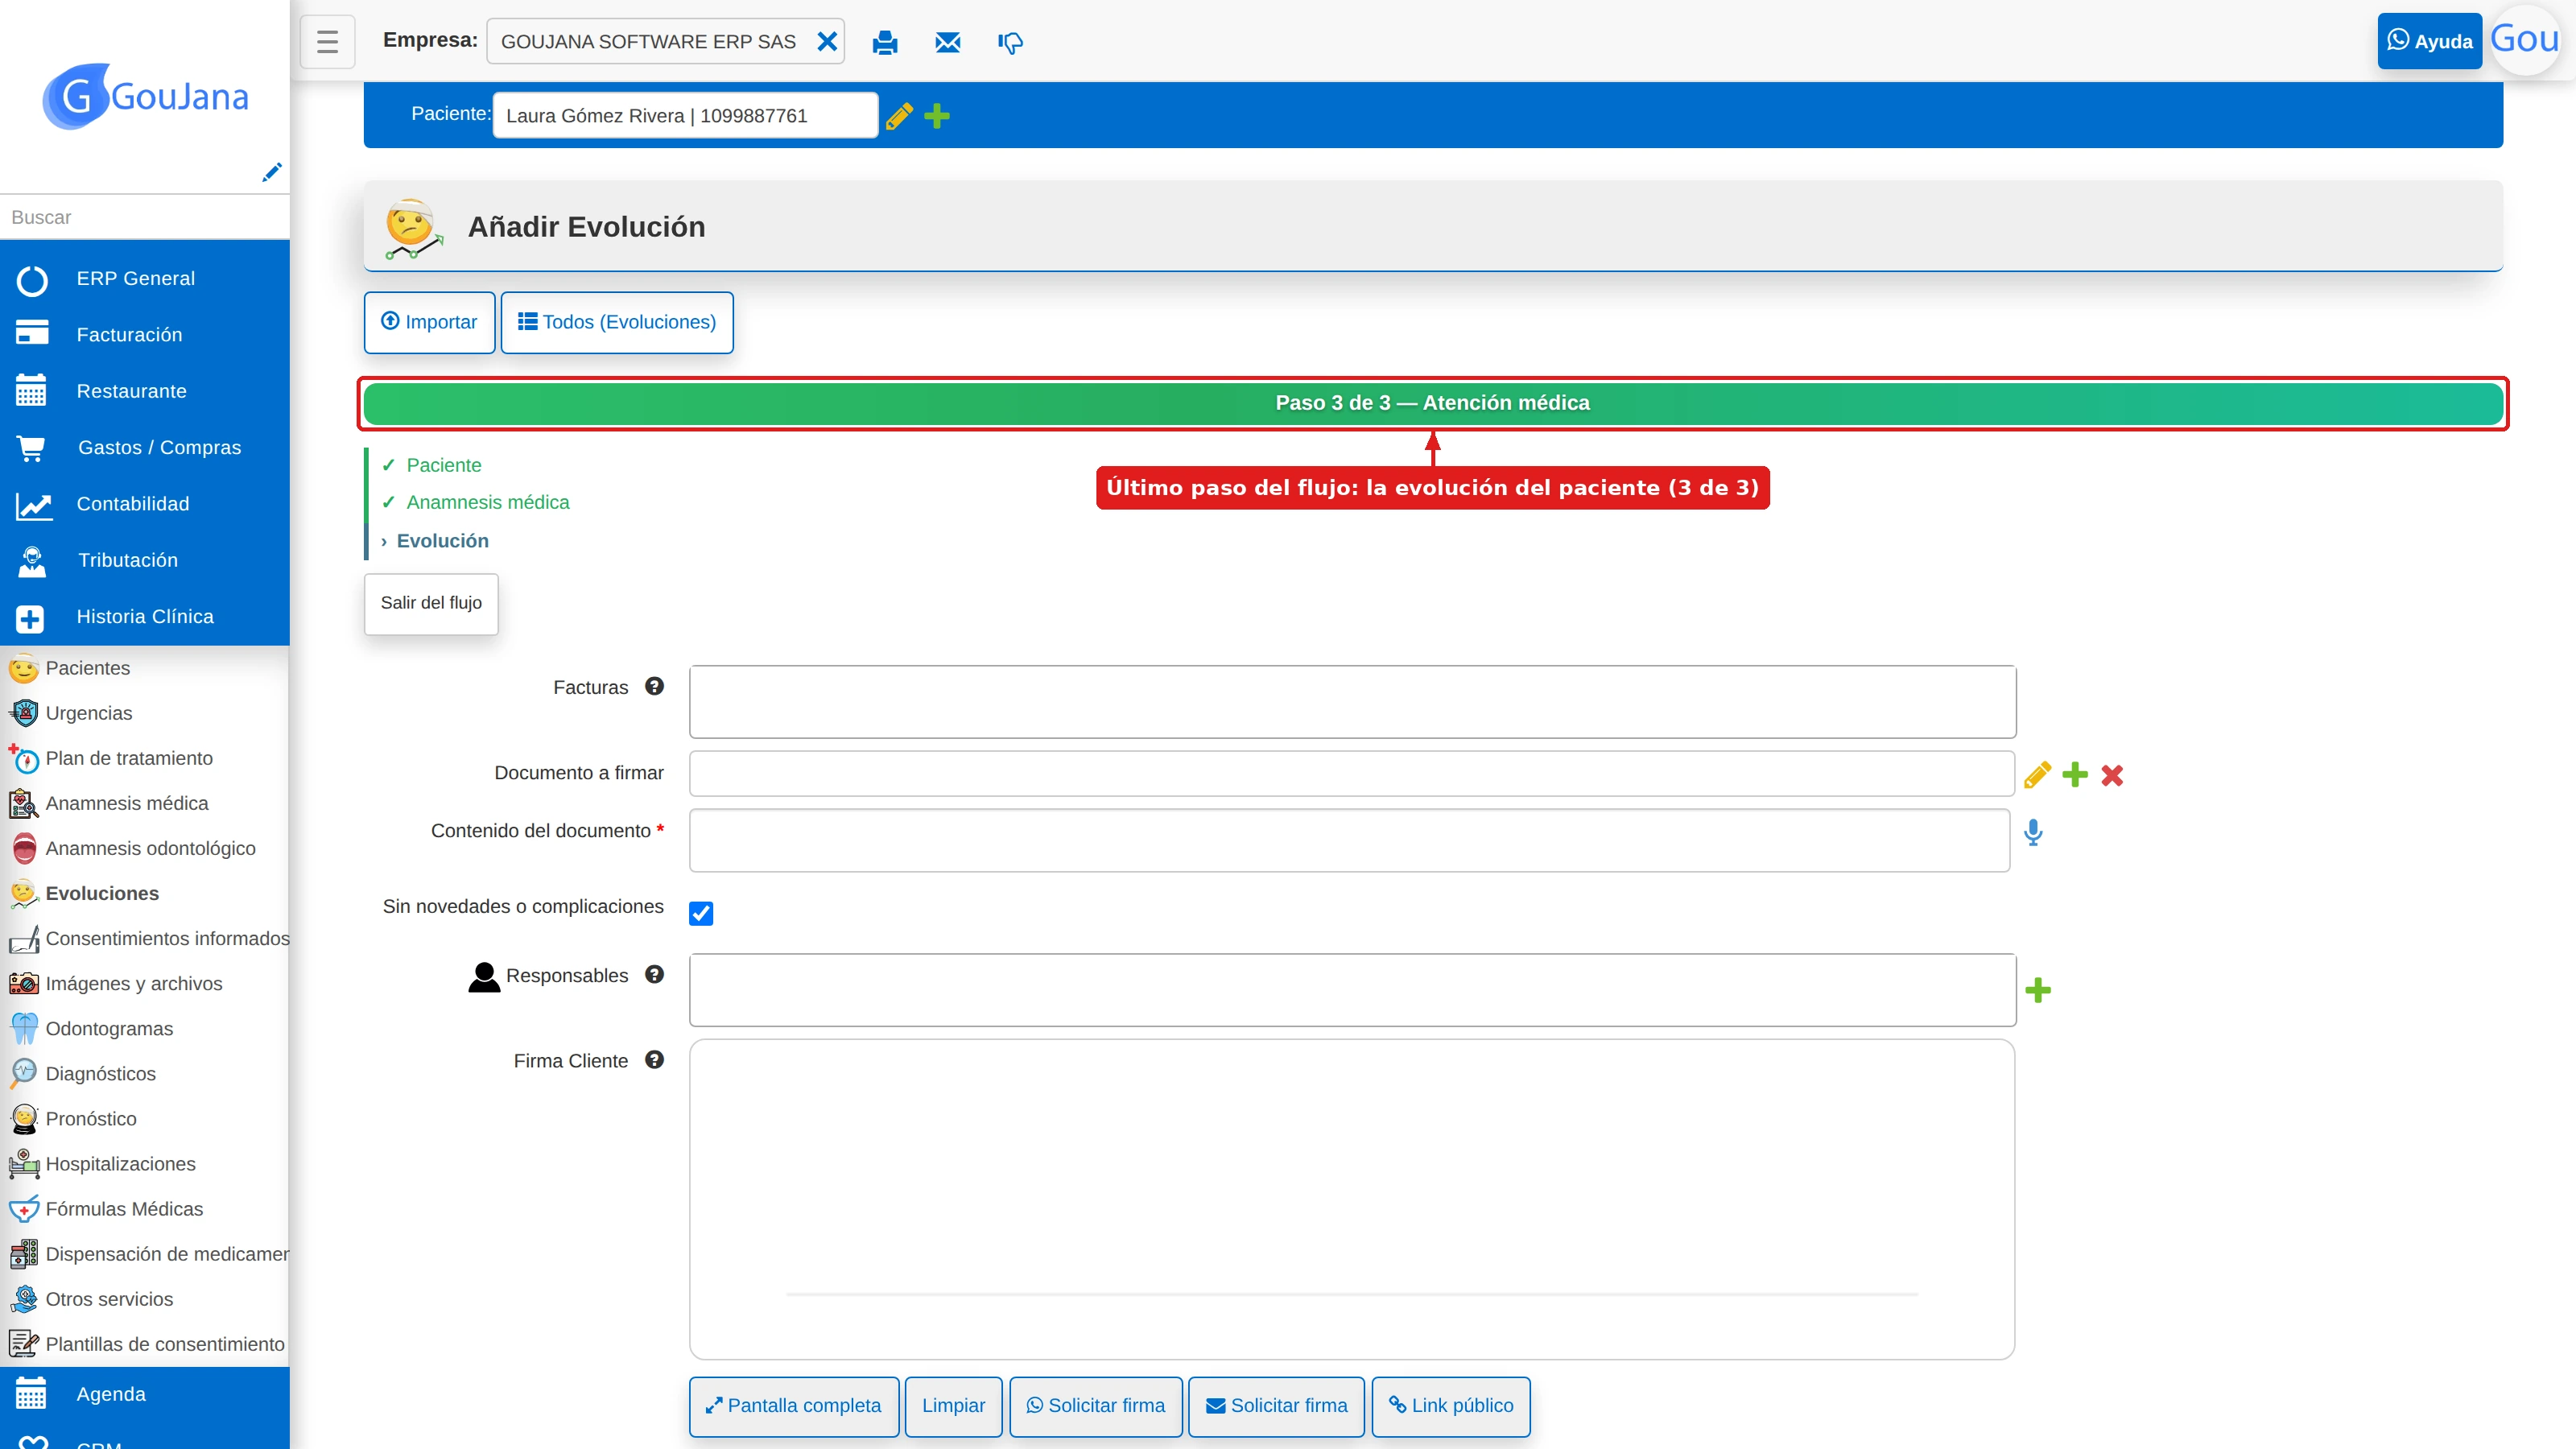This screenshot has width=2576, height=1449.
Task: Click Salir del flujo button
Action: (x=431, y=603)
